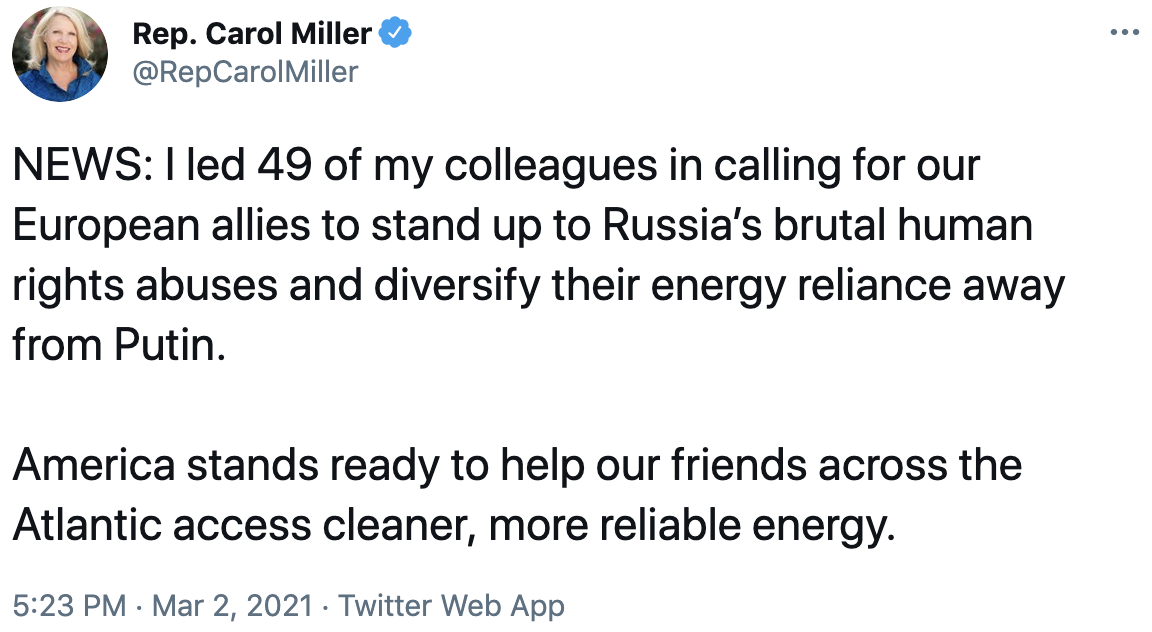Open the @RepCarolMiller handle link

click(244, 72)
